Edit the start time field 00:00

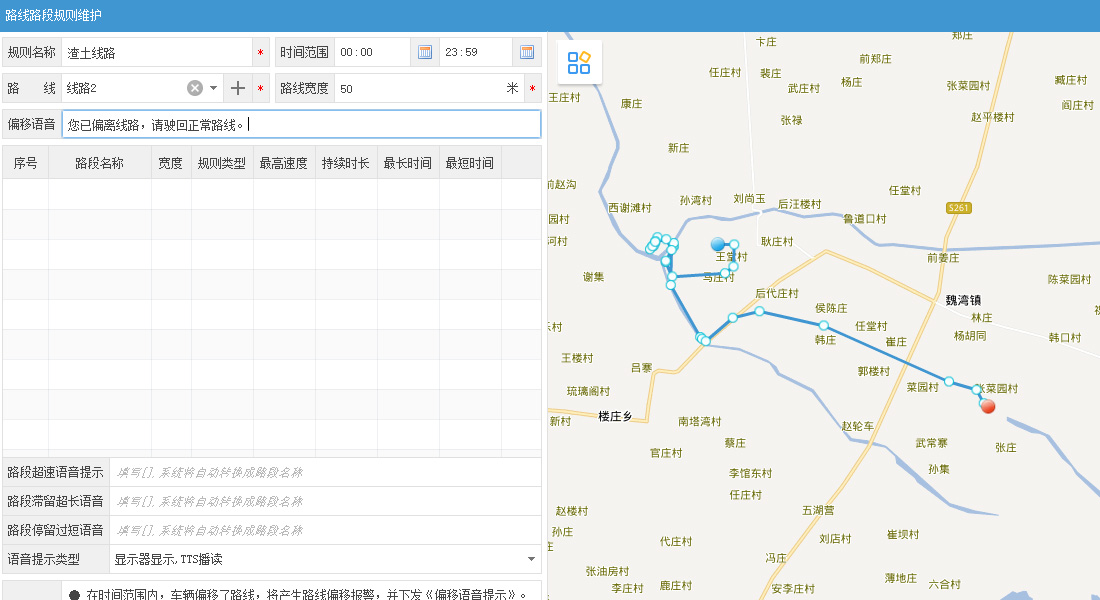click(x=373, y=53)
